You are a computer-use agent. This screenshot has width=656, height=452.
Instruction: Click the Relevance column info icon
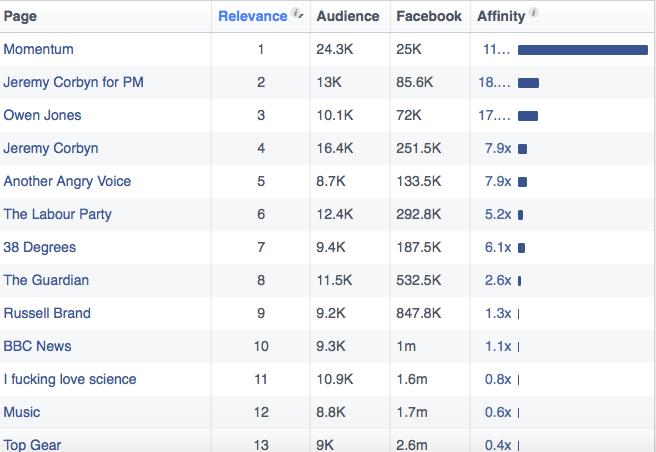click(x=296, y=13)
